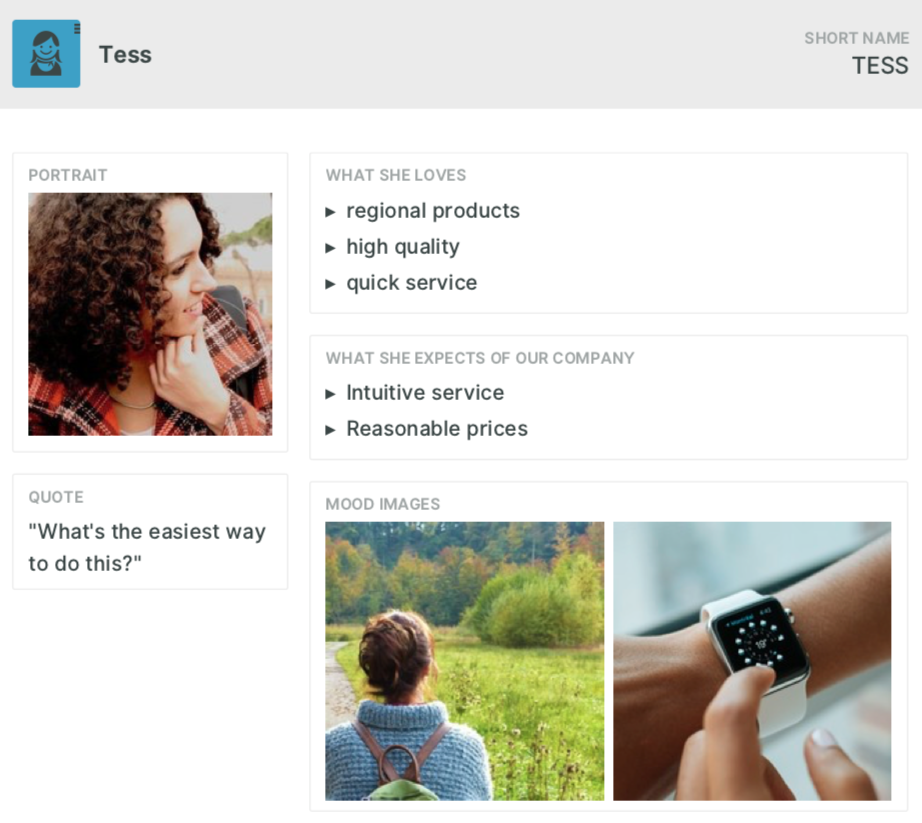Click the persona name Tess in header
The image size is (922, 823).
click(125, 55)
